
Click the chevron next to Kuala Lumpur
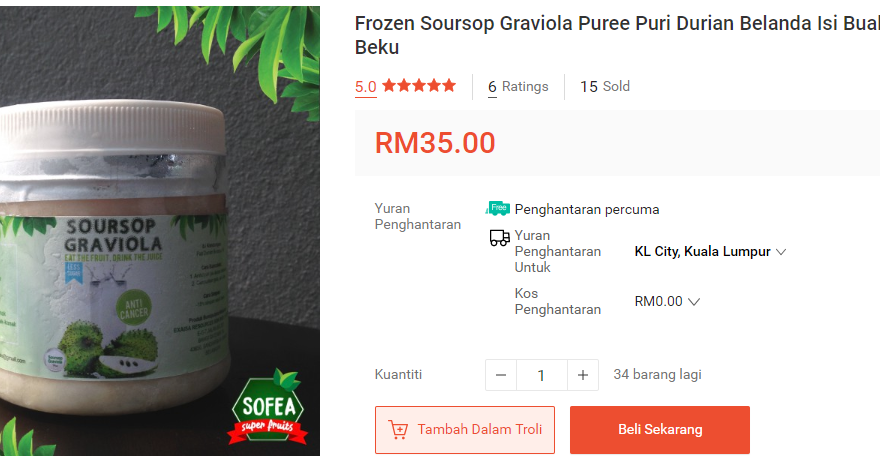click(x=781, y=252)
